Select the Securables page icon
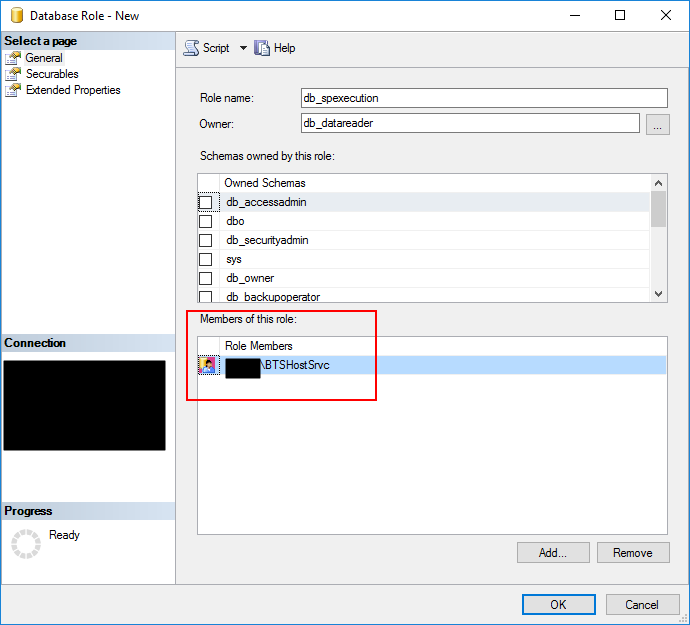Viewport: 690px width, 625px height. point(13,74)
